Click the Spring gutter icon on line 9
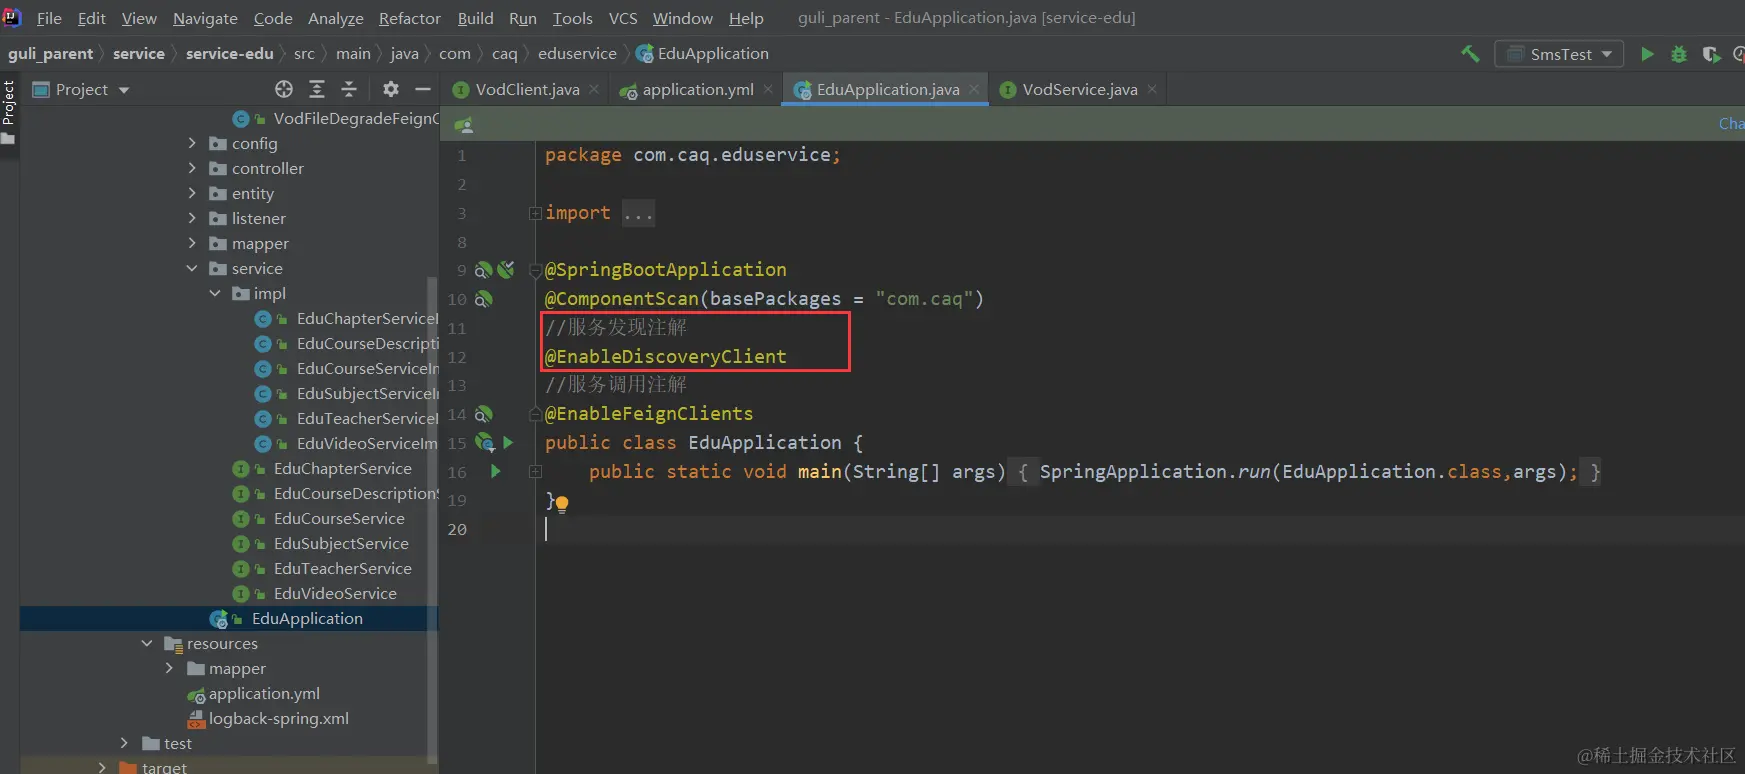The width and height of the screenshot is (1745, 774). 484,270
